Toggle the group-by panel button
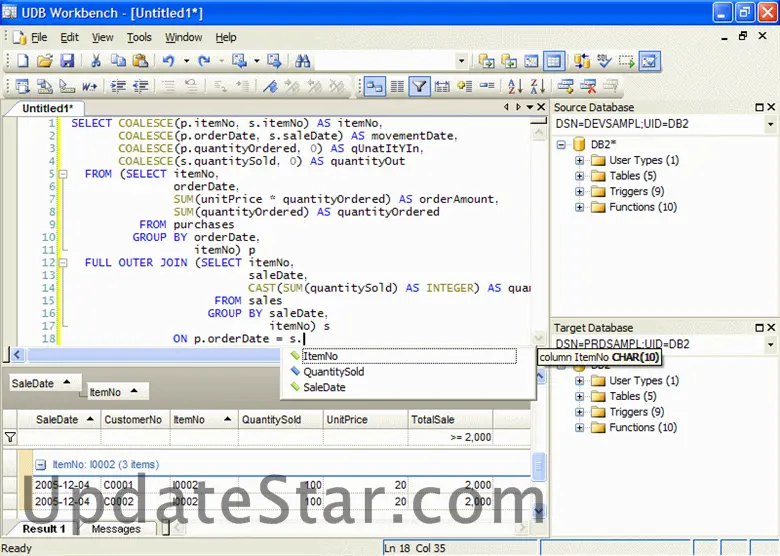The image size is (780, 556). pos(375,87)
